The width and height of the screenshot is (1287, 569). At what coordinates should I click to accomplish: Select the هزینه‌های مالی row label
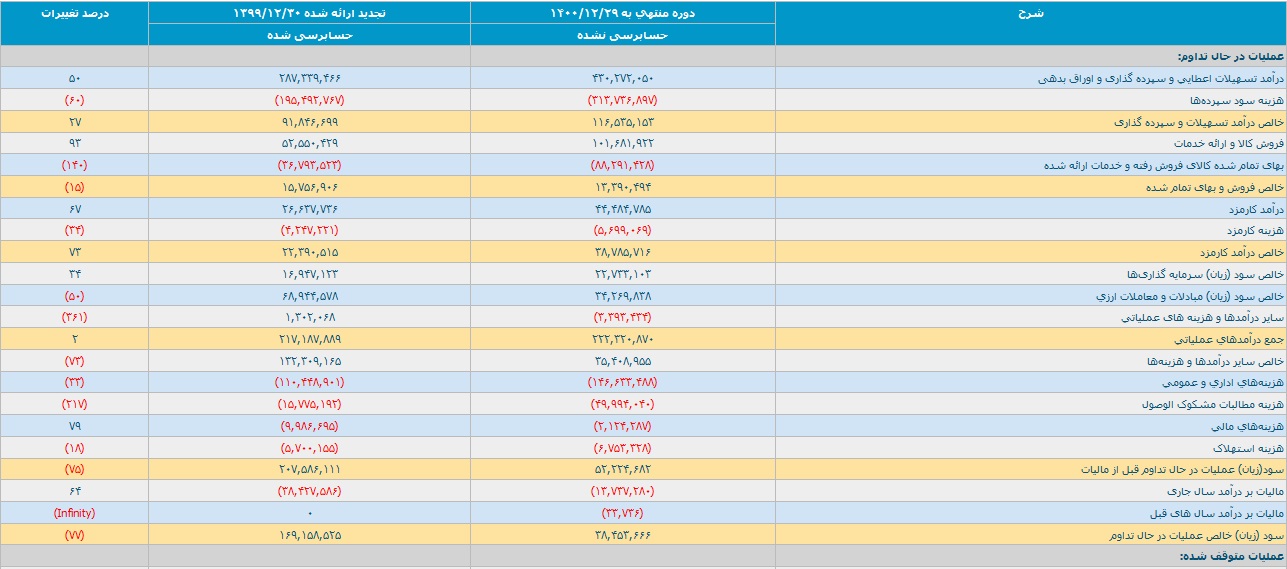[x=1247, y=426]
